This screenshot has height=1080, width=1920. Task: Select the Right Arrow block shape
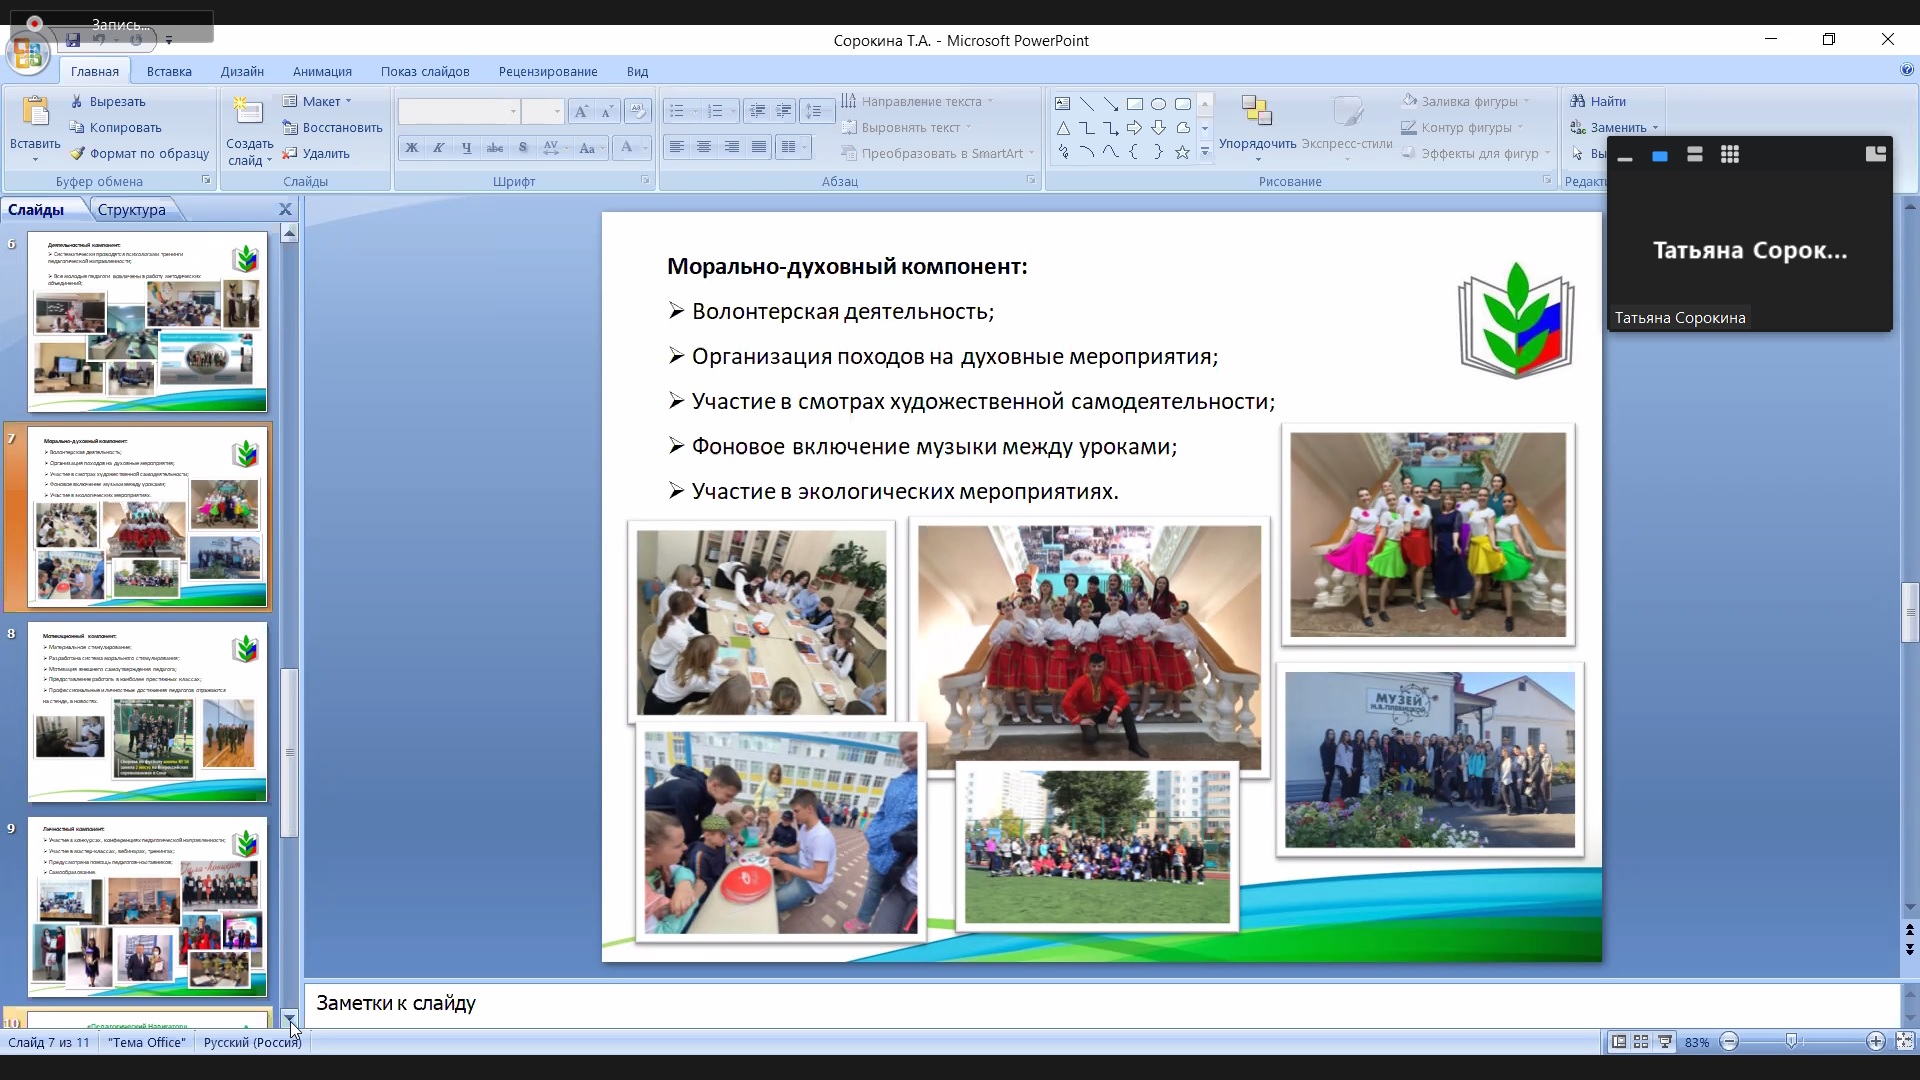click(x=1135, y=128)
